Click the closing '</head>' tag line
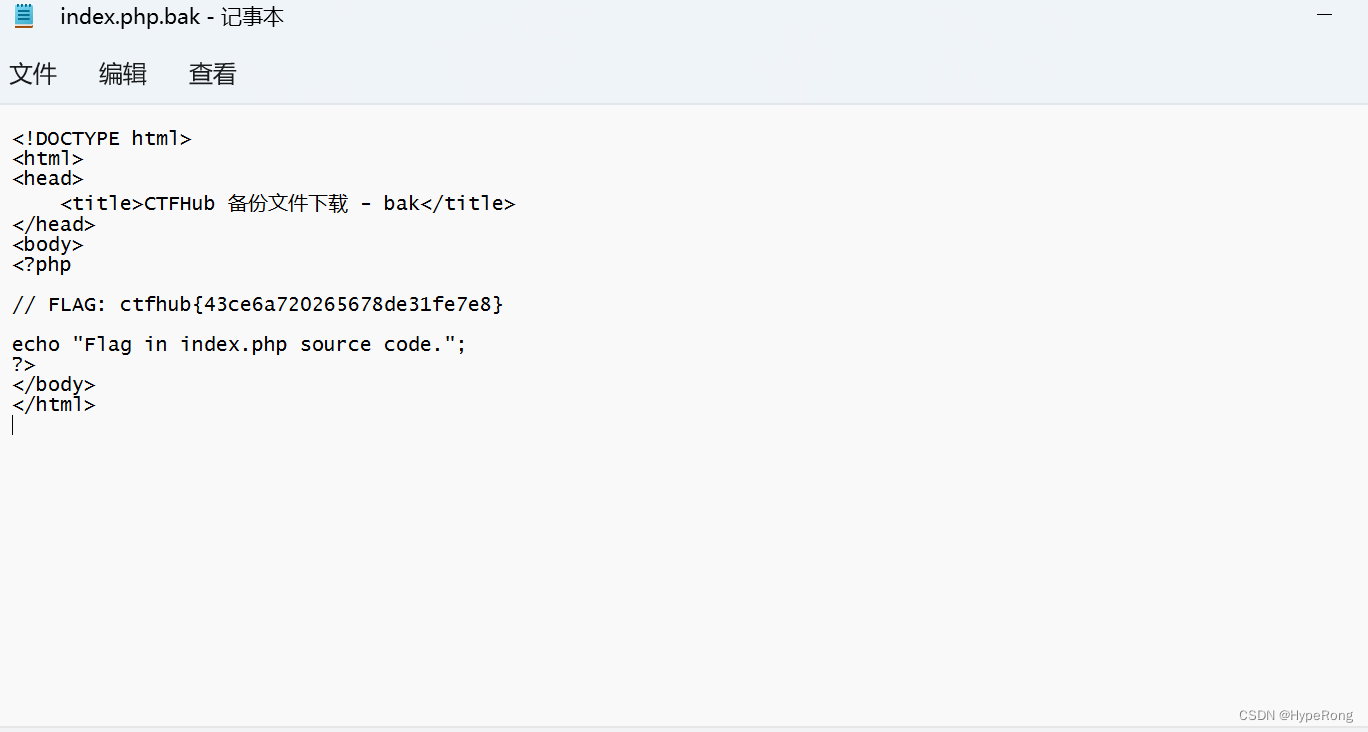This screenshot has width=1368, height=732. coord(54,225)
